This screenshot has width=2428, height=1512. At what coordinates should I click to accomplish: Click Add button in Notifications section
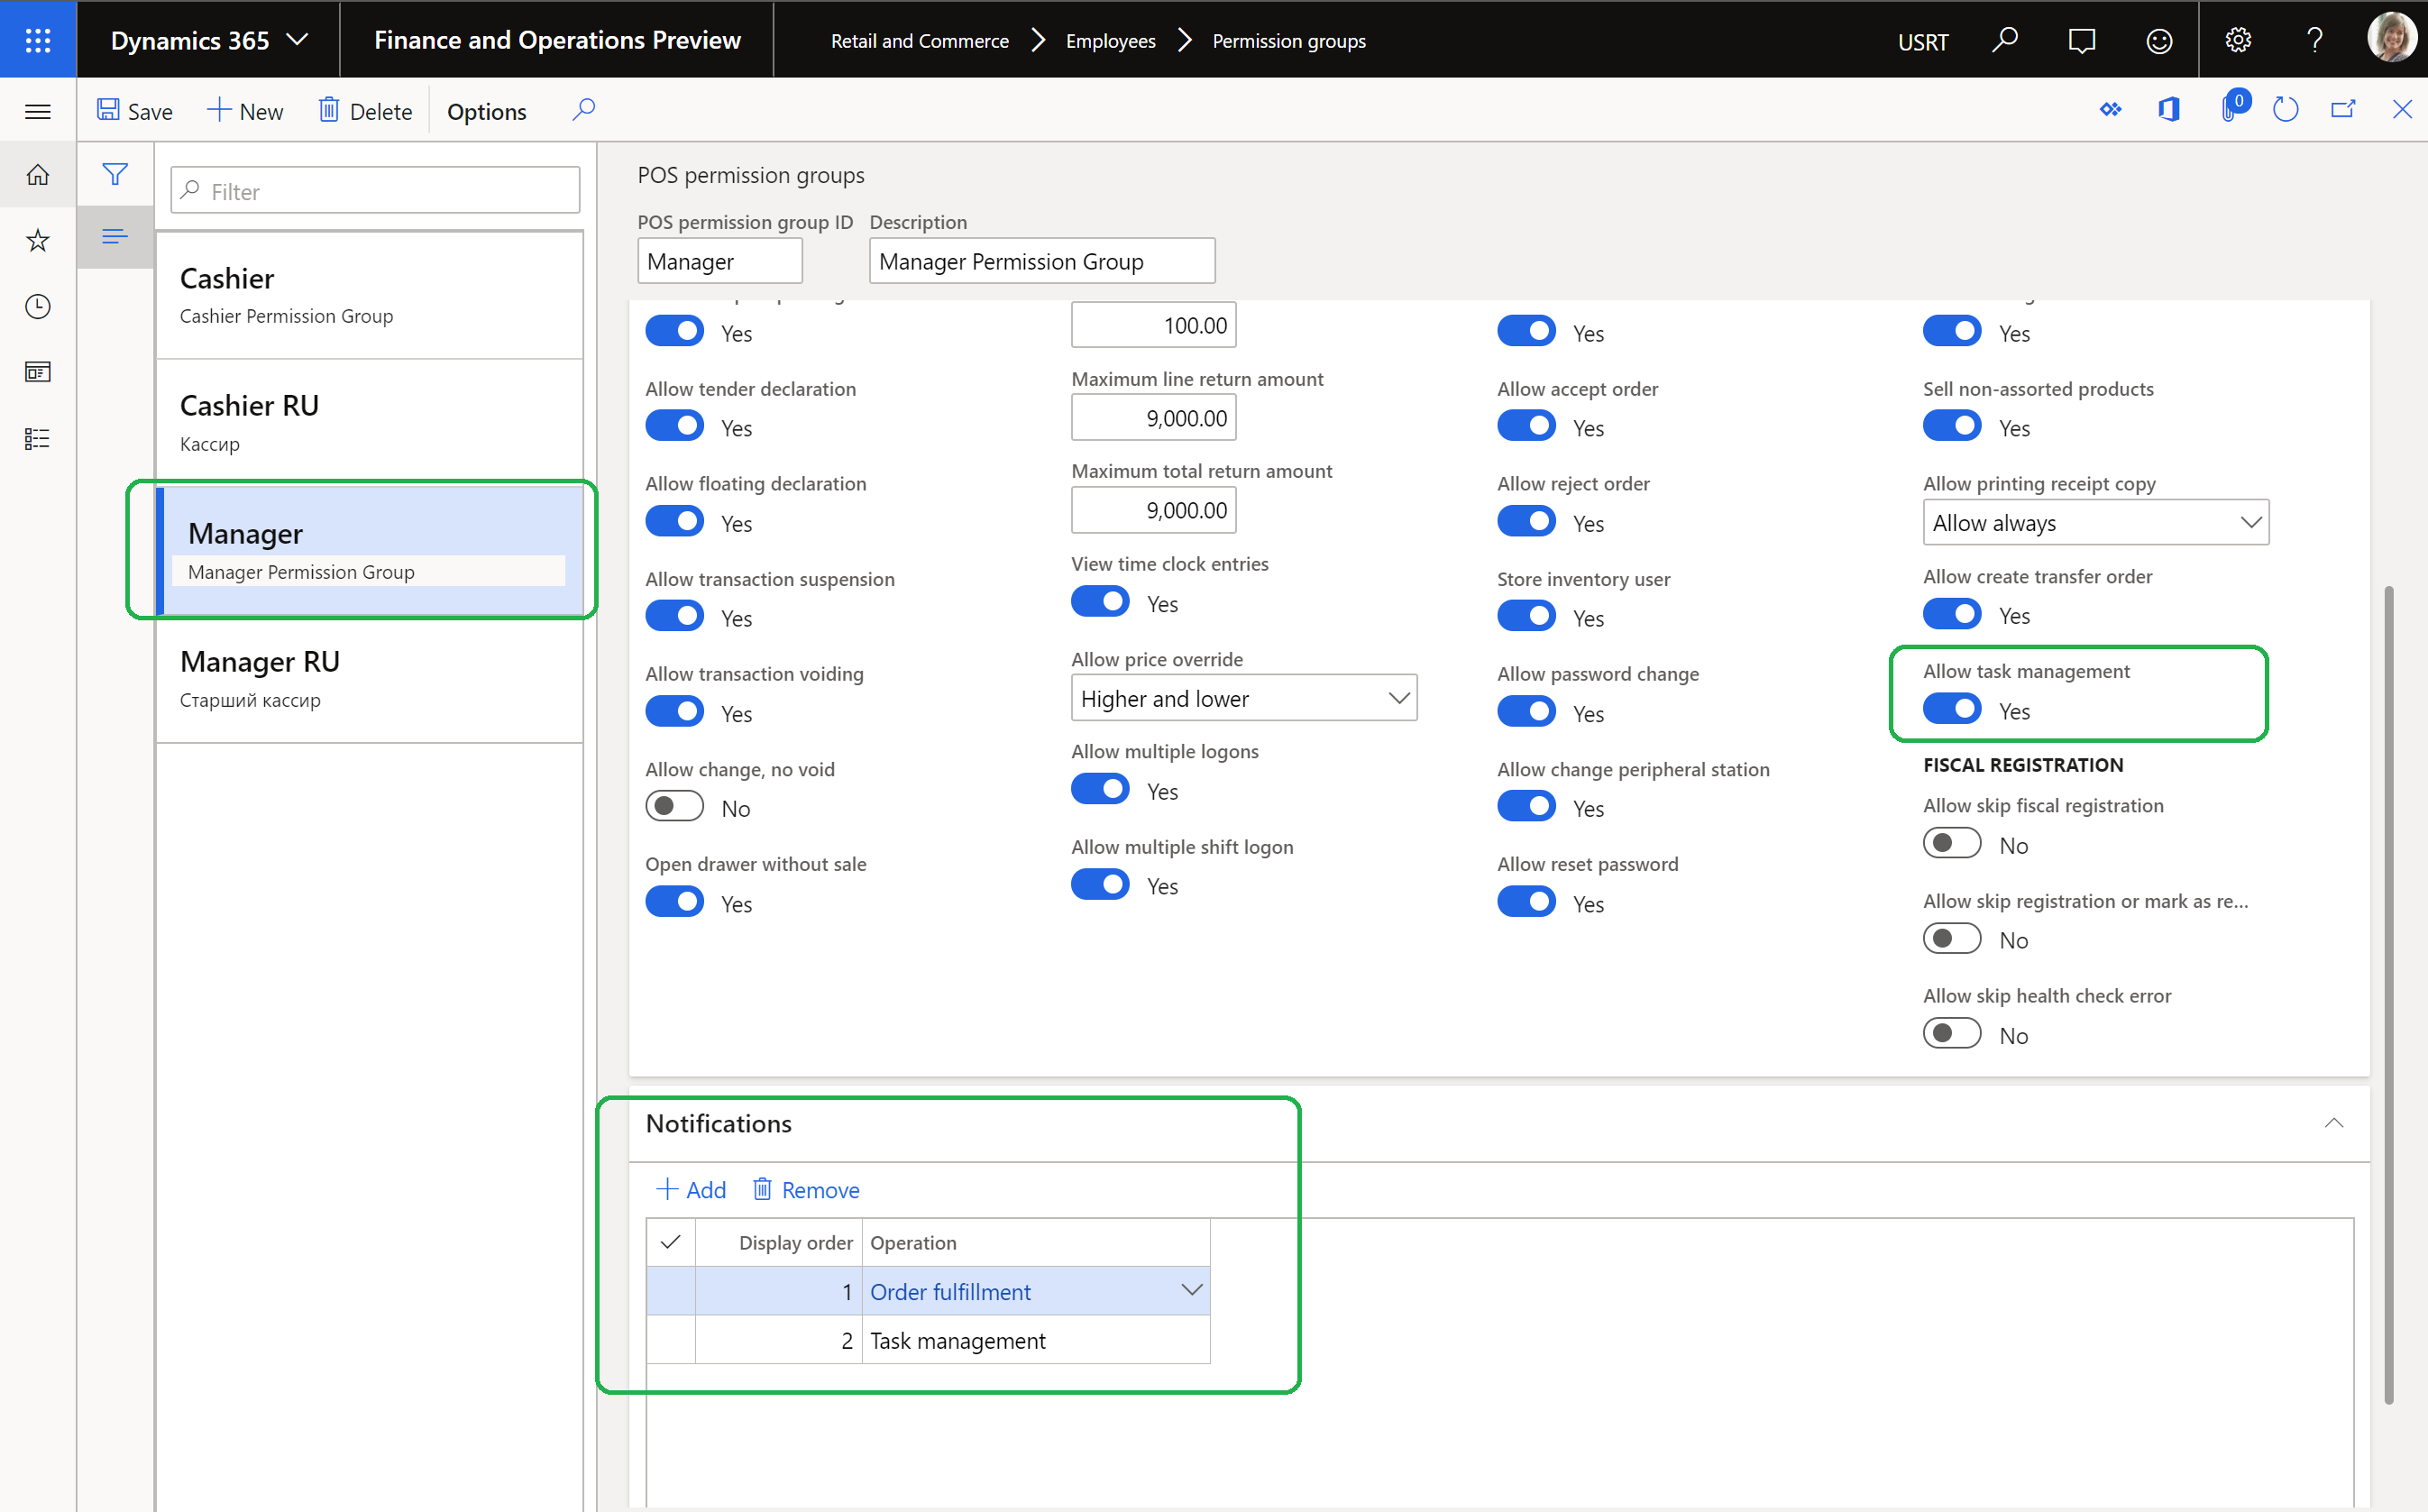[x=692, y=1188]
